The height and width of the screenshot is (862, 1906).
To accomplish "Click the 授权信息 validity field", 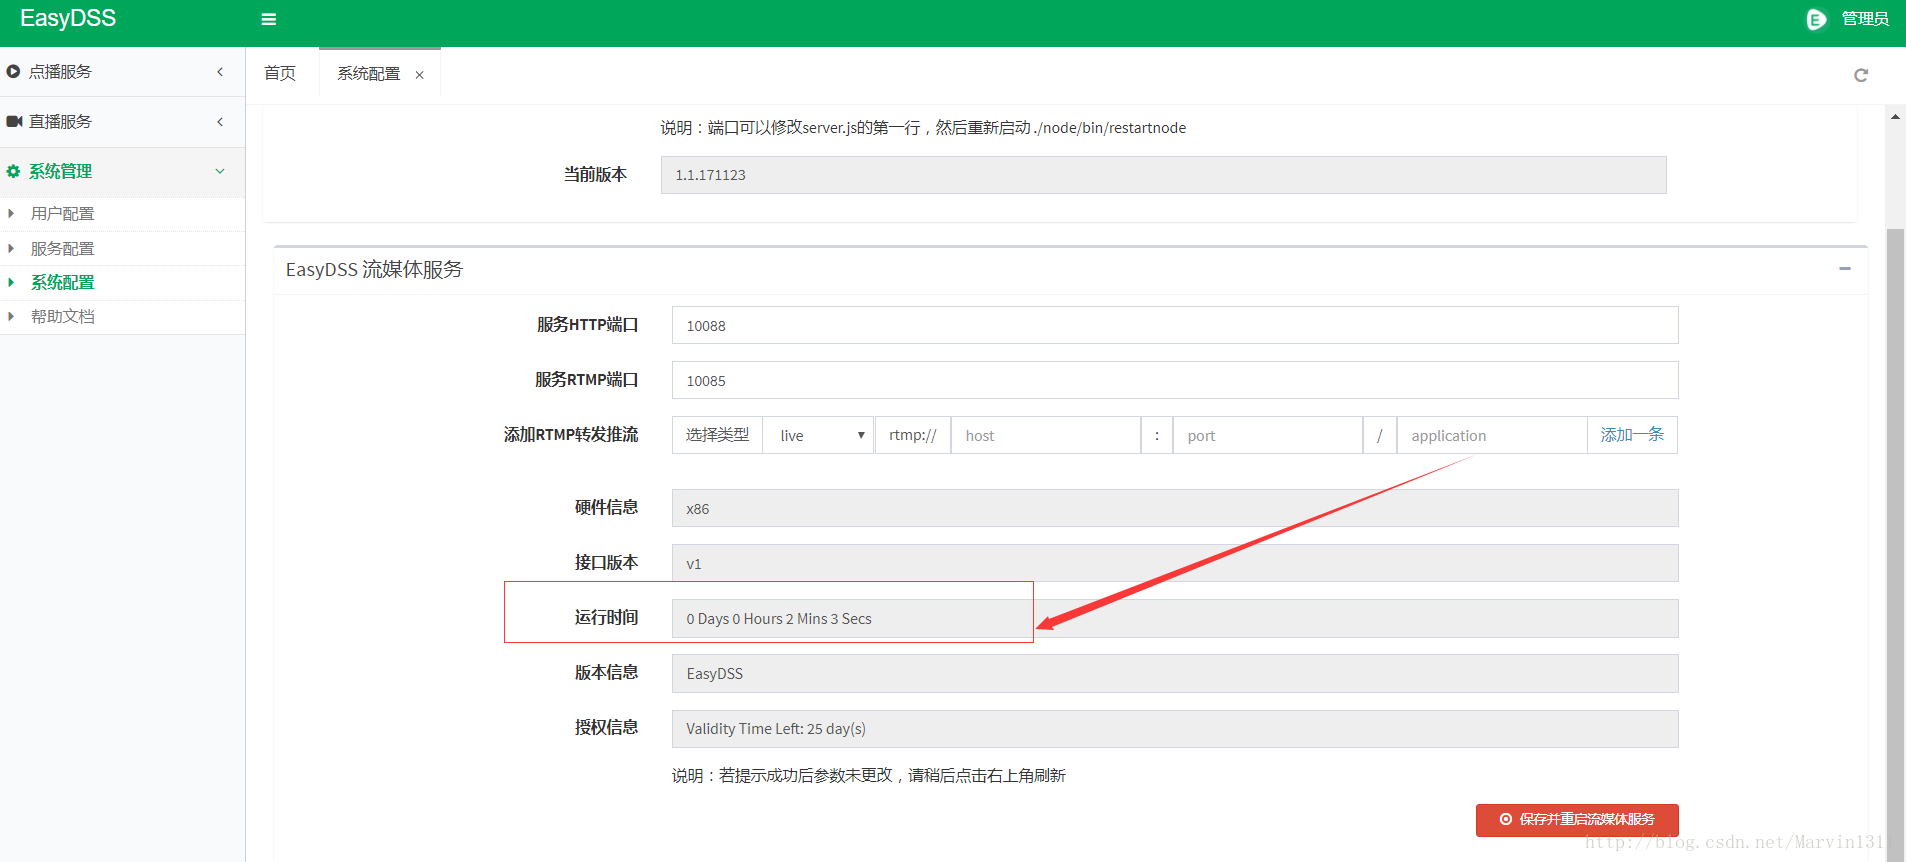I will click(1175, 729).
